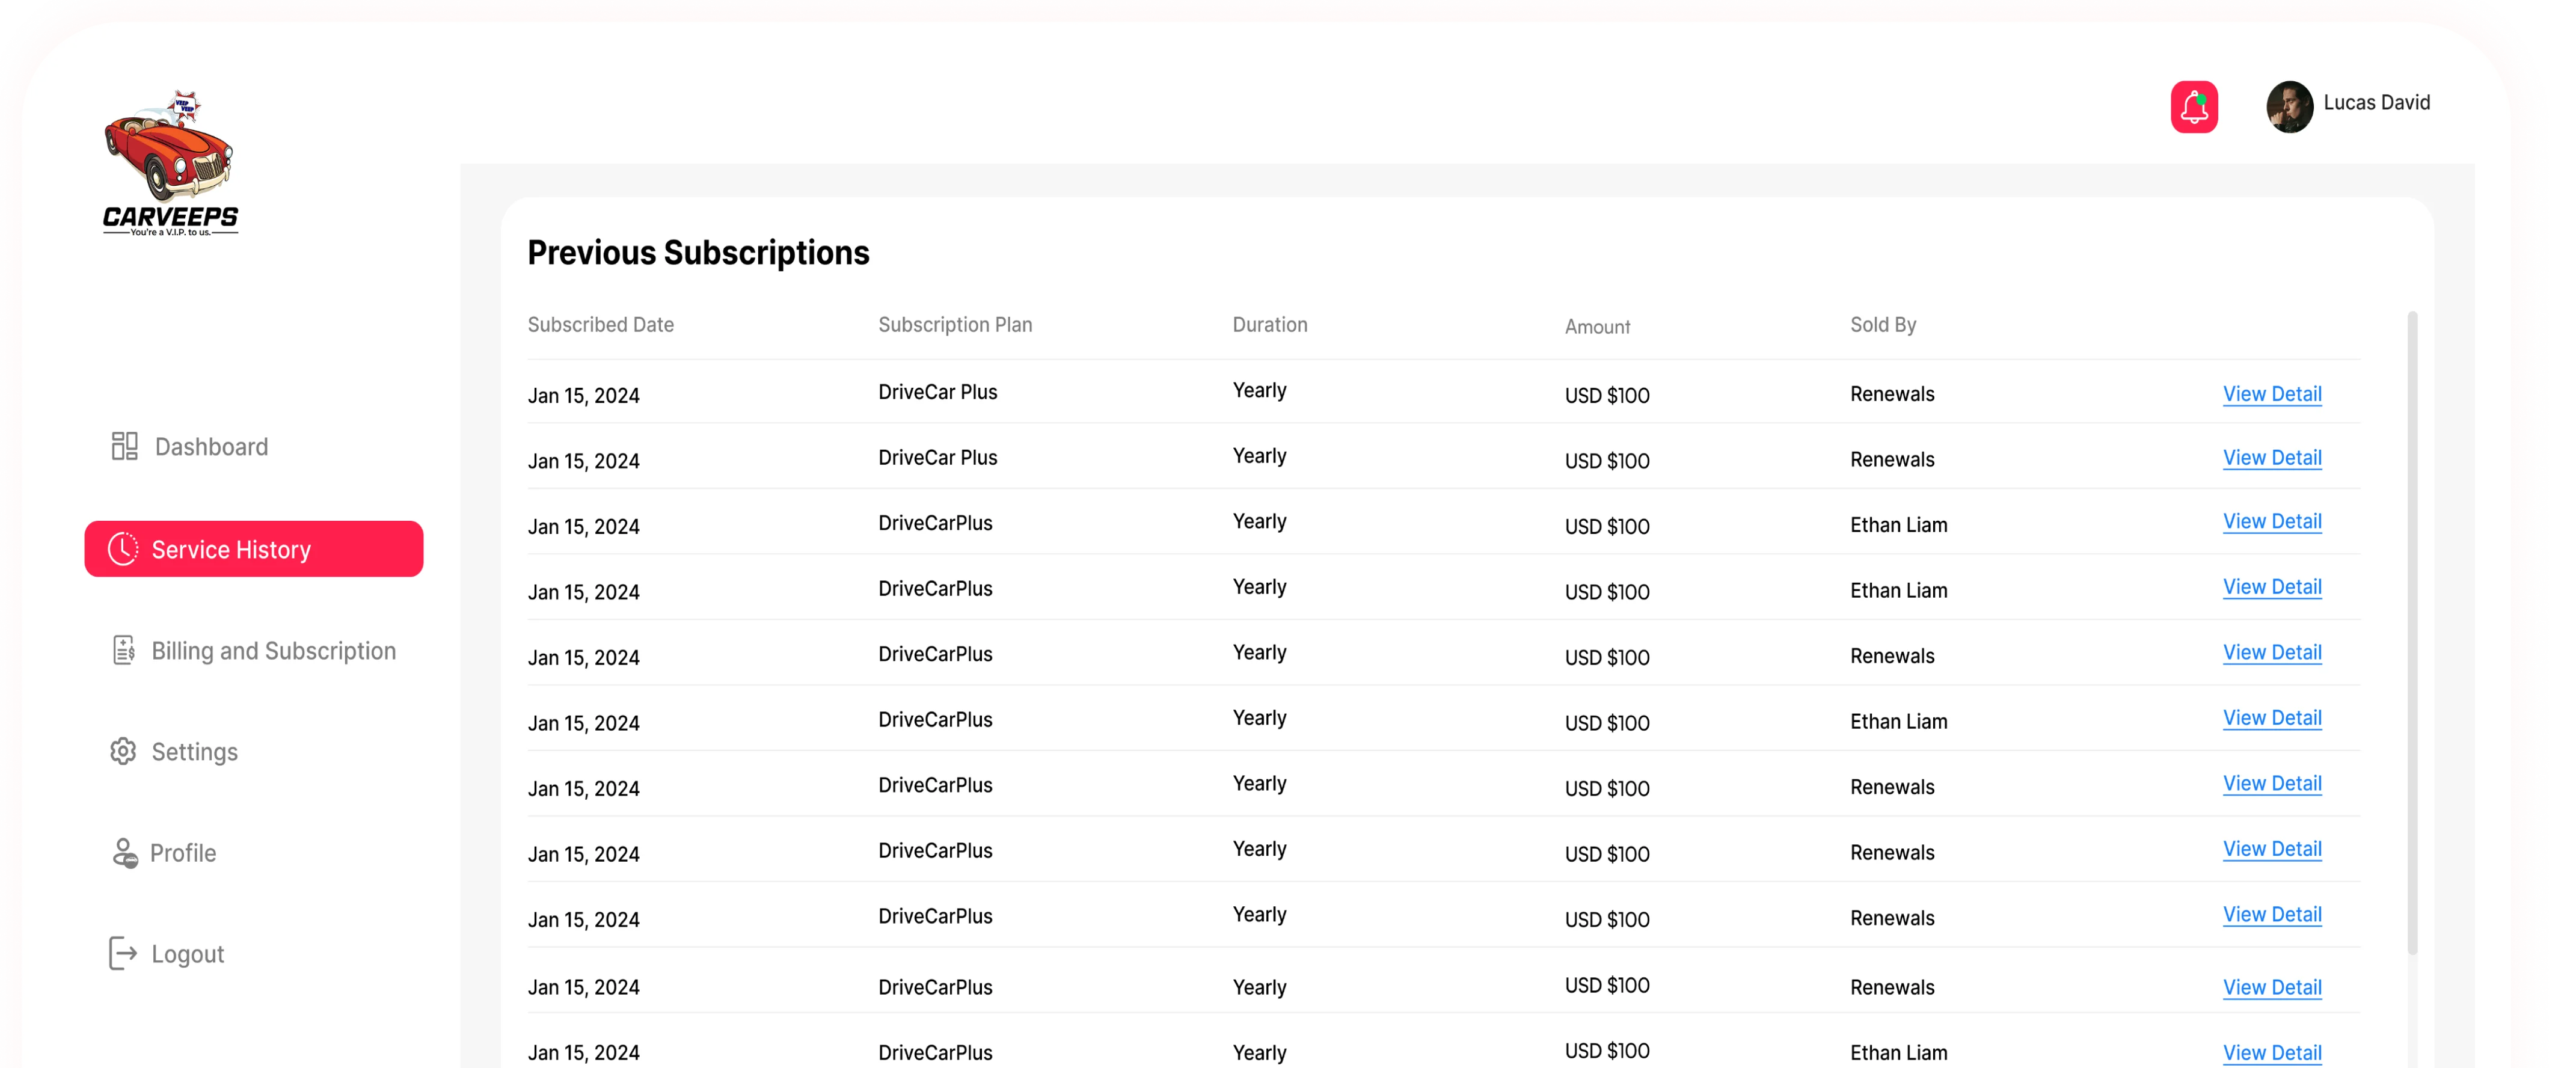
Task: Open the Dashboard icon in sidebar
Action: 124,446
